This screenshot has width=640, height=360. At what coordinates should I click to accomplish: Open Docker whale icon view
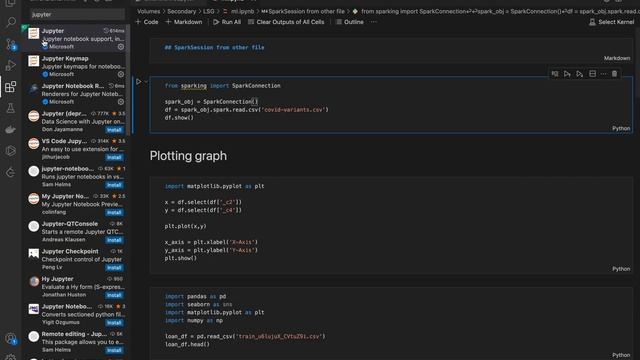click(x=11, y=130)
